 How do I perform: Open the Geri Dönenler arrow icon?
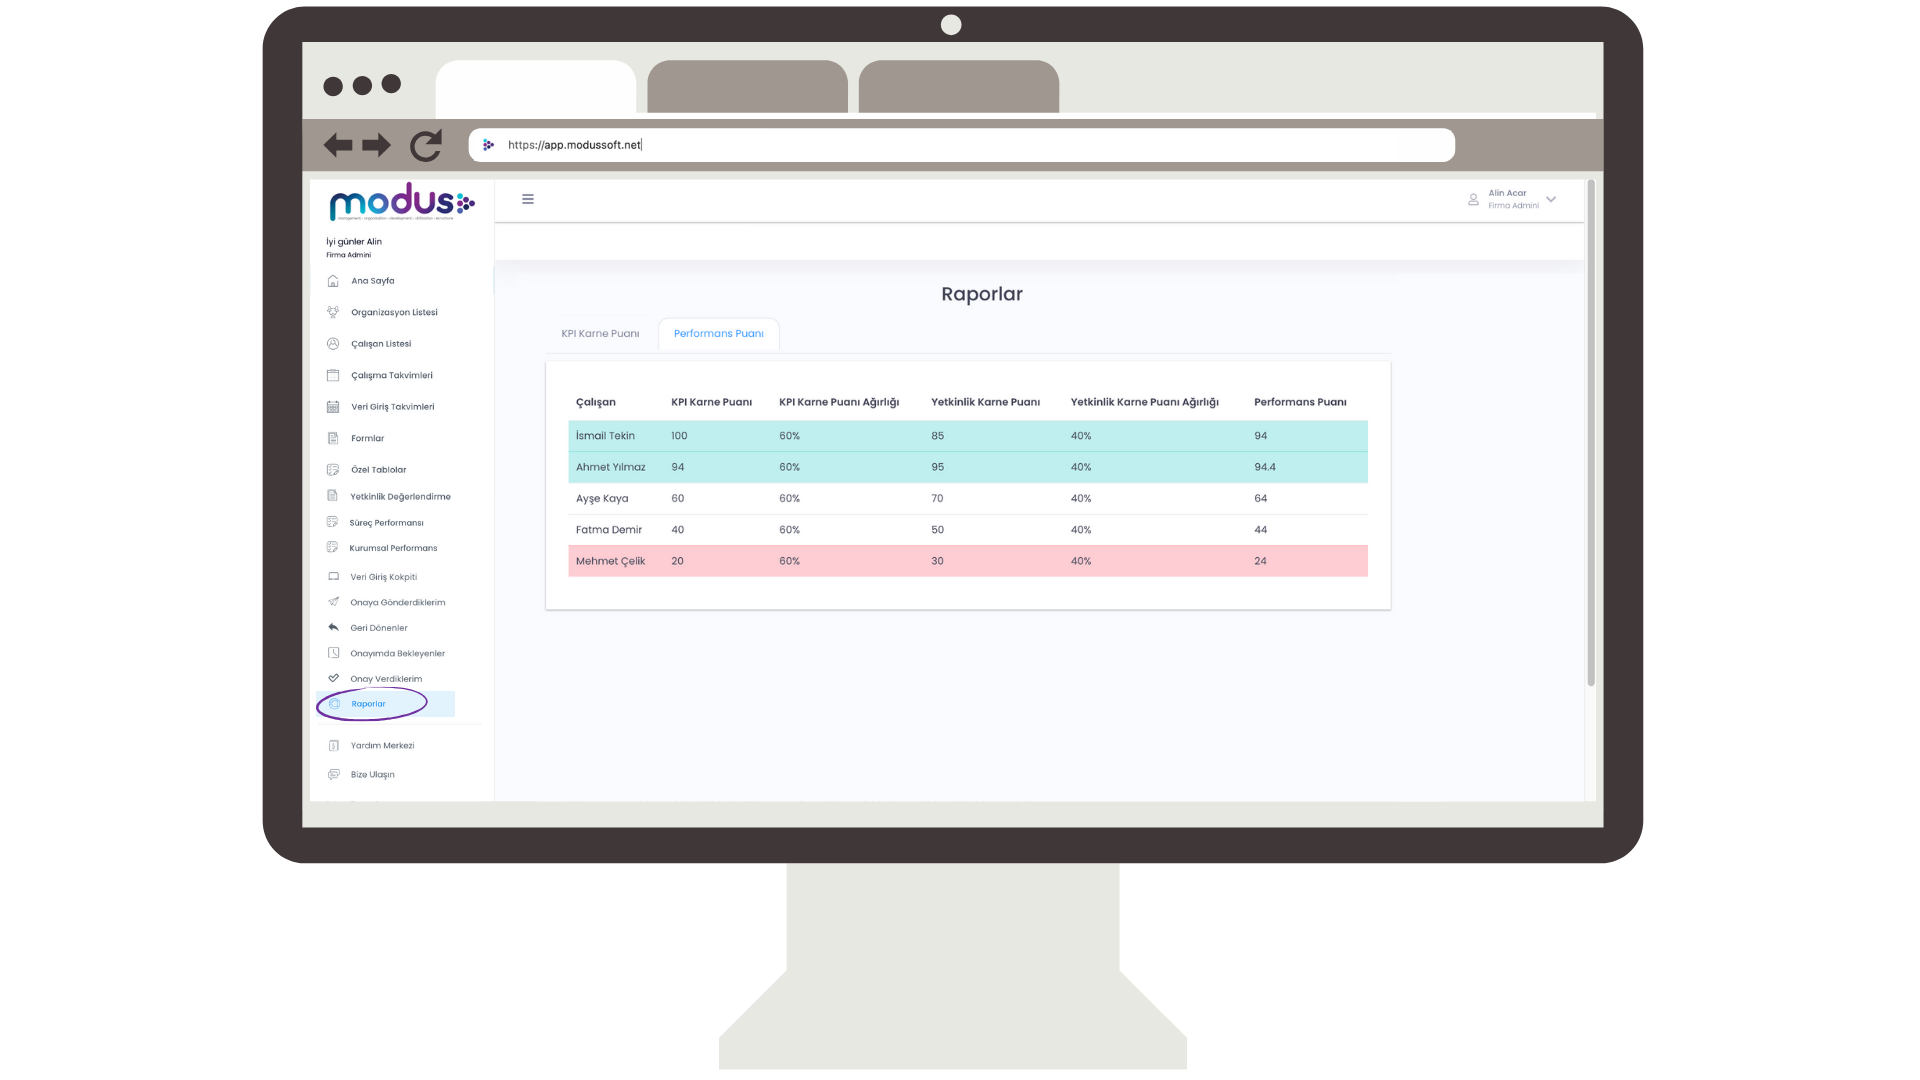pos(333,628)
